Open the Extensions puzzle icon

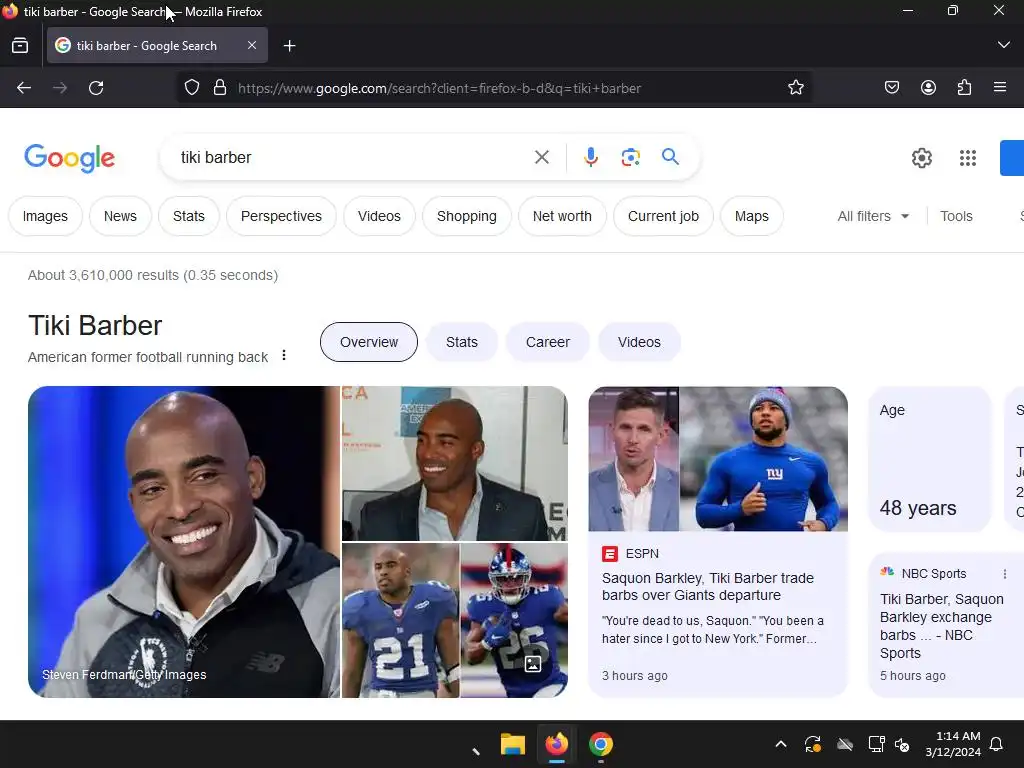tap(964, 88)
